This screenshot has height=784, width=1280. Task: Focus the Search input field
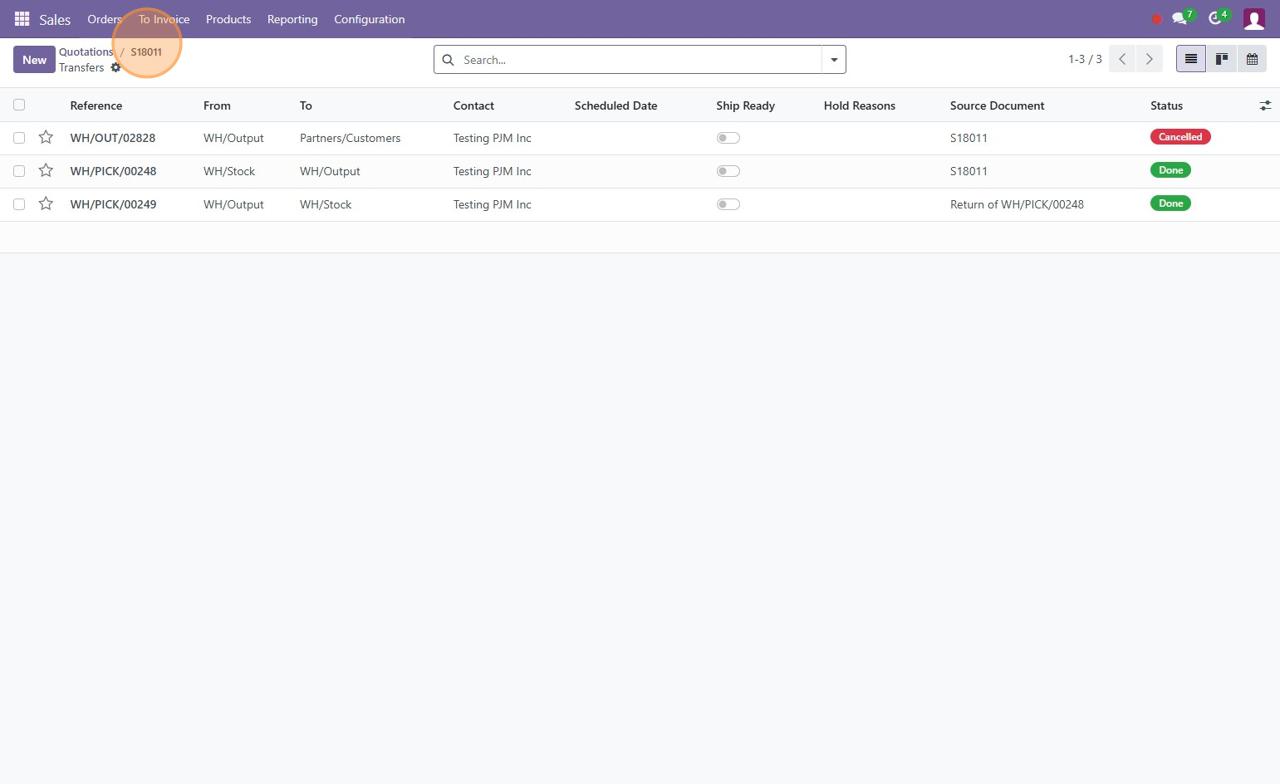tap(640, 60)
